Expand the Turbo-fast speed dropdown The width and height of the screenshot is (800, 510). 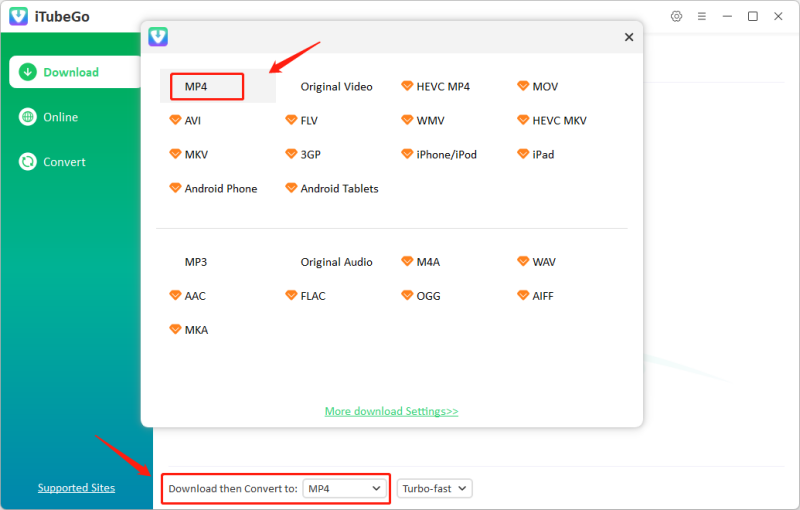(434, 489)
